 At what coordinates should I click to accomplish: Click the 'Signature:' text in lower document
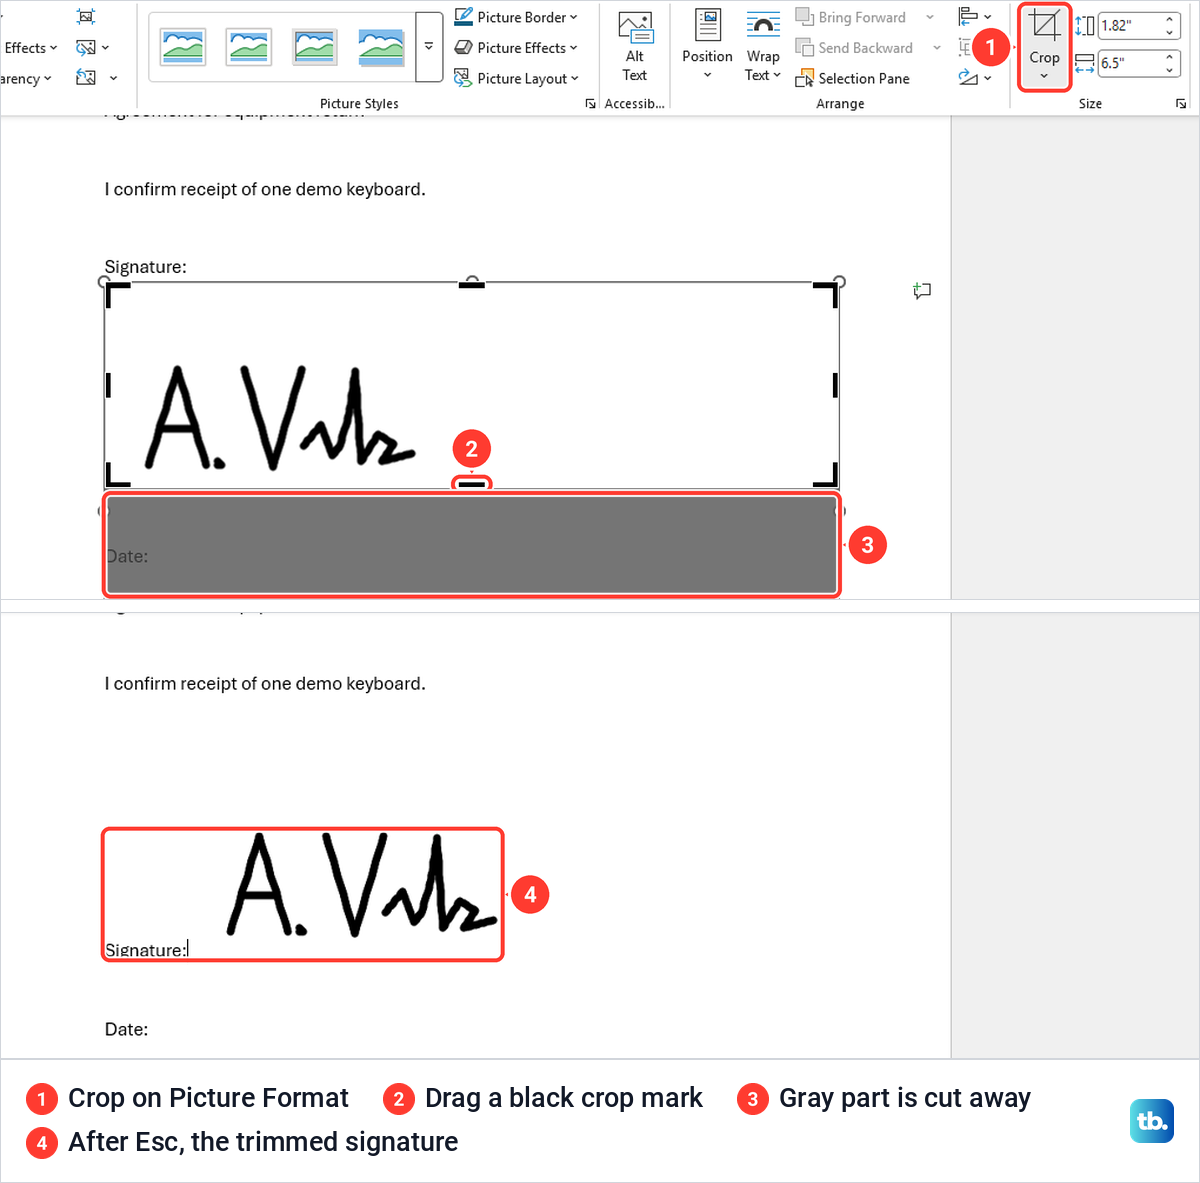145,950
